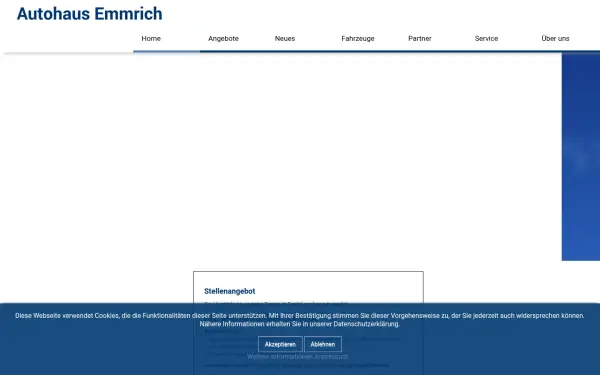Image resolution: width=600 pixels, height=375 pixels.
Task: Click the blue banner image at right
Action: (x=580, y=157)
